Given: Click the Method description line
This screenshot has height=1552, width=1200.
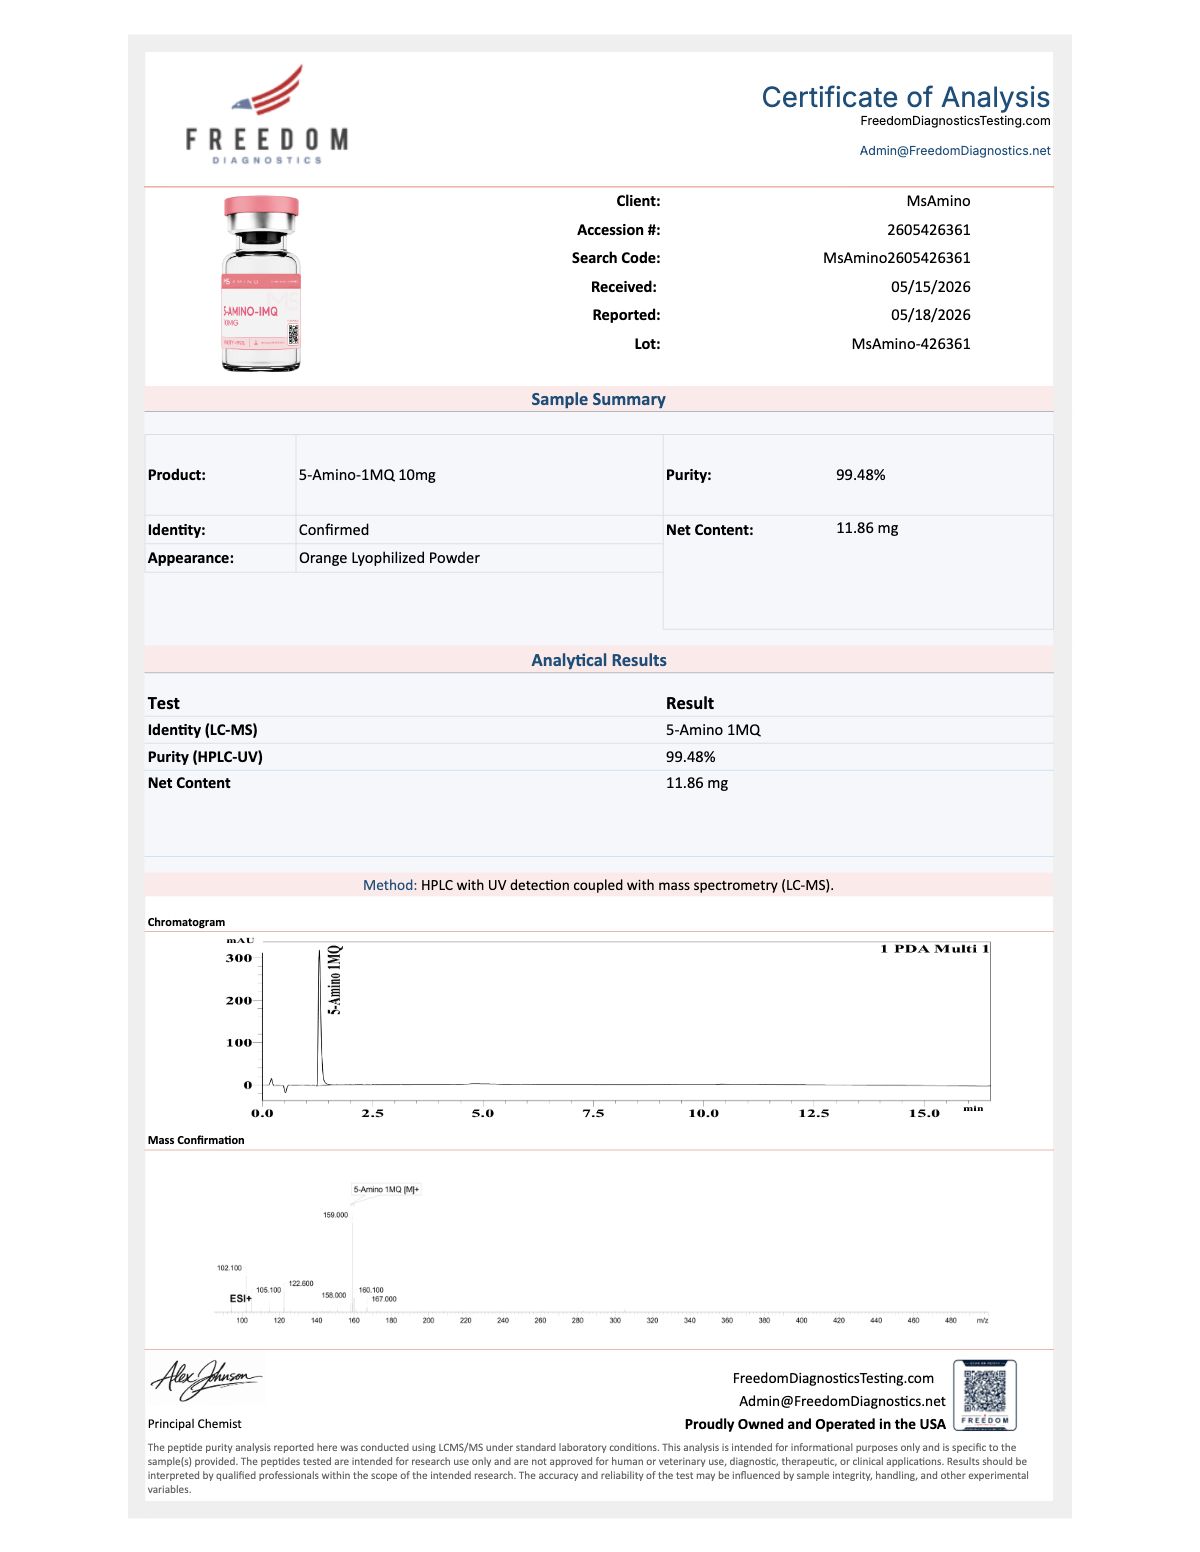Looking at the screenshot, I should (x=598, y=885).
